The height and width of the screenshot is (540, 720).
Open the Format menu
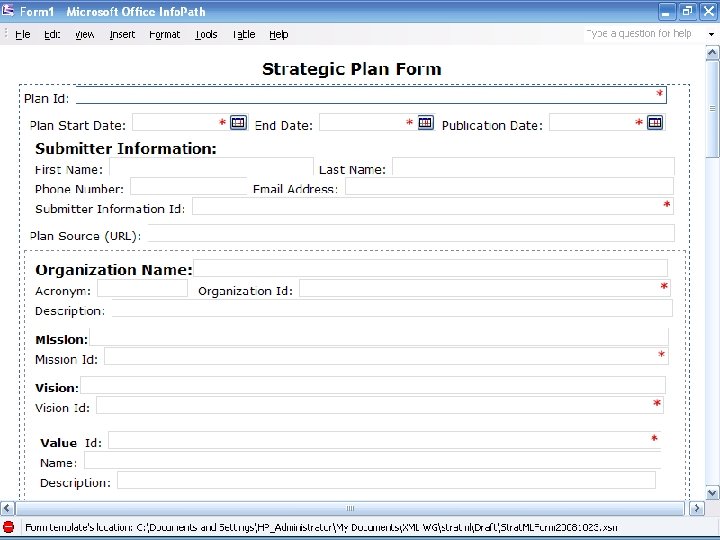click(x=164, y=34)
